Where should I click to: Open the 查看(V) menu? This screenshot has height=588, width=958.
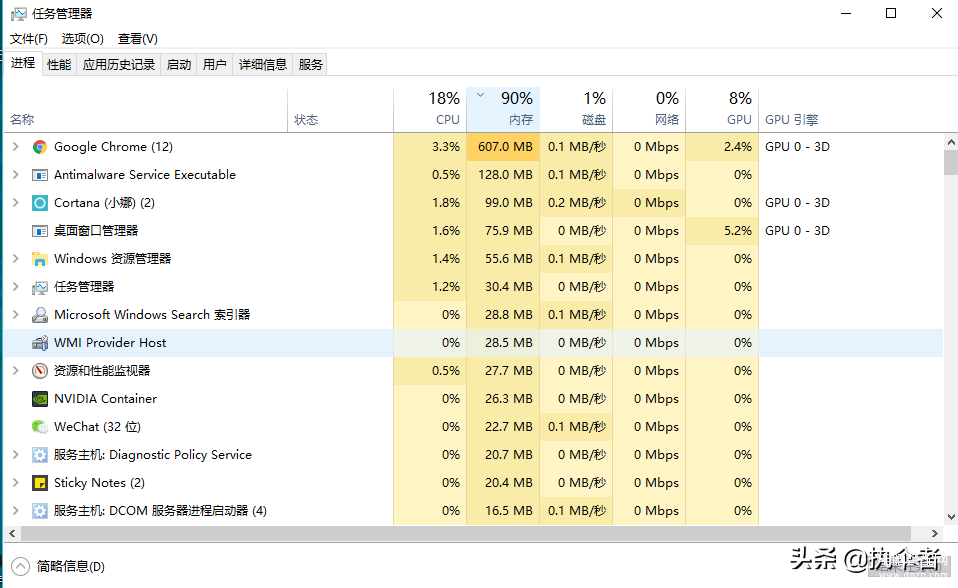coord(137,39)
